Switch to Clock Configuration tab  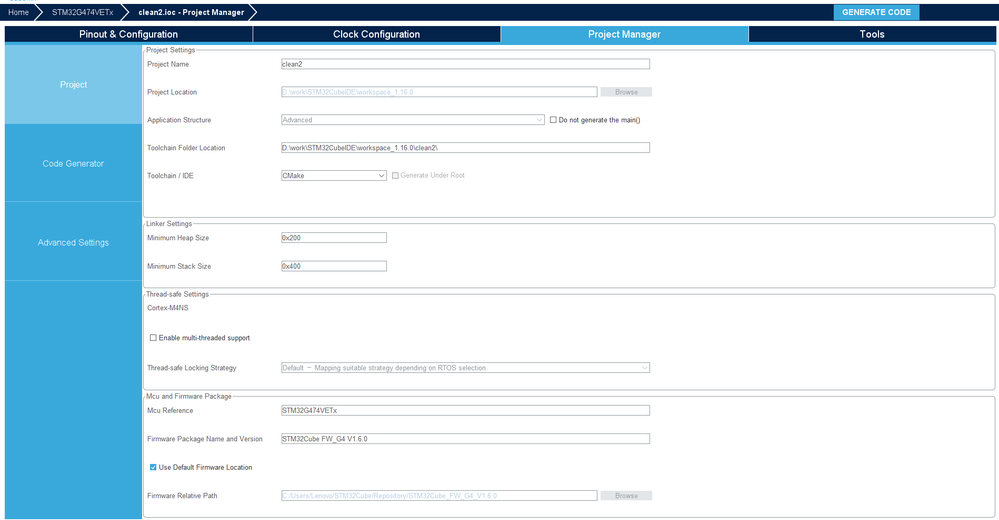point(377,34)
